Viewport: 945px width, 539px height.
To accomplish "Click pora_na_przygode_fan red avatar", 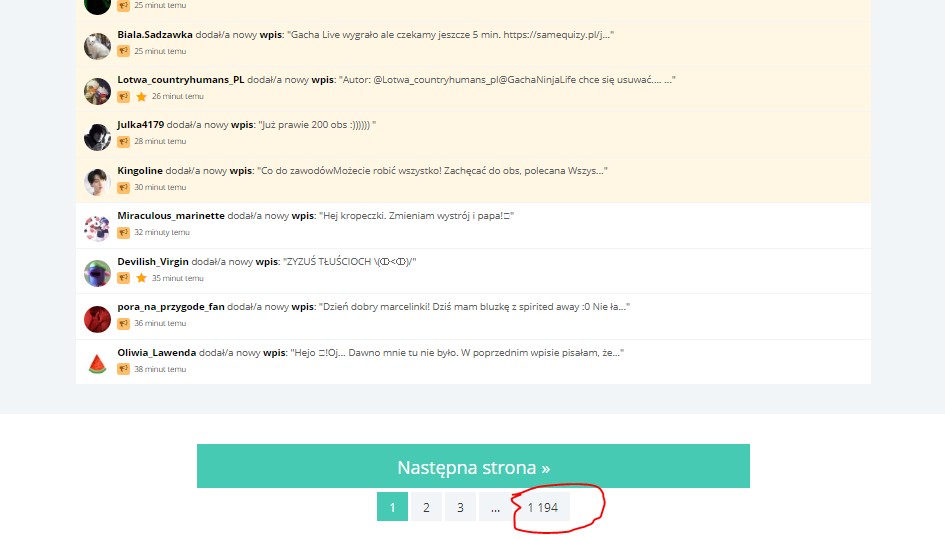I will [97, 319].
